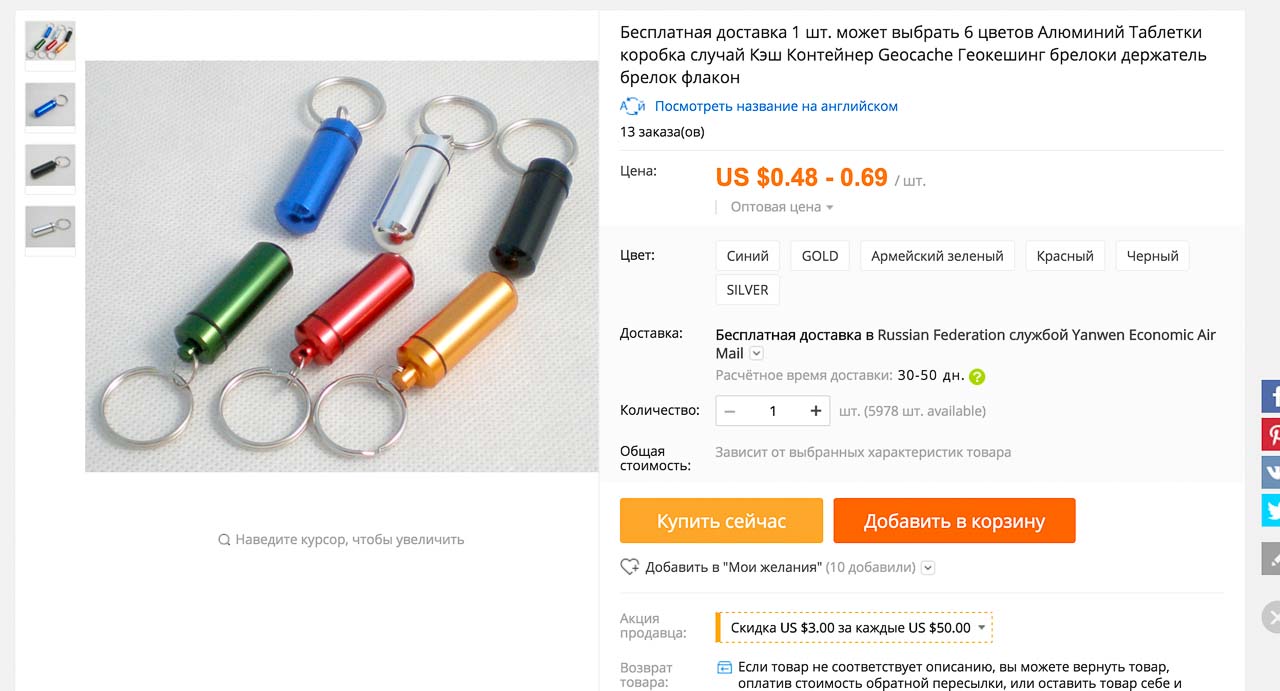Open the shipping method dropdown after Mail
Image resolution: width=1280 pixels, height=691 pixels.
pos(757,353)
